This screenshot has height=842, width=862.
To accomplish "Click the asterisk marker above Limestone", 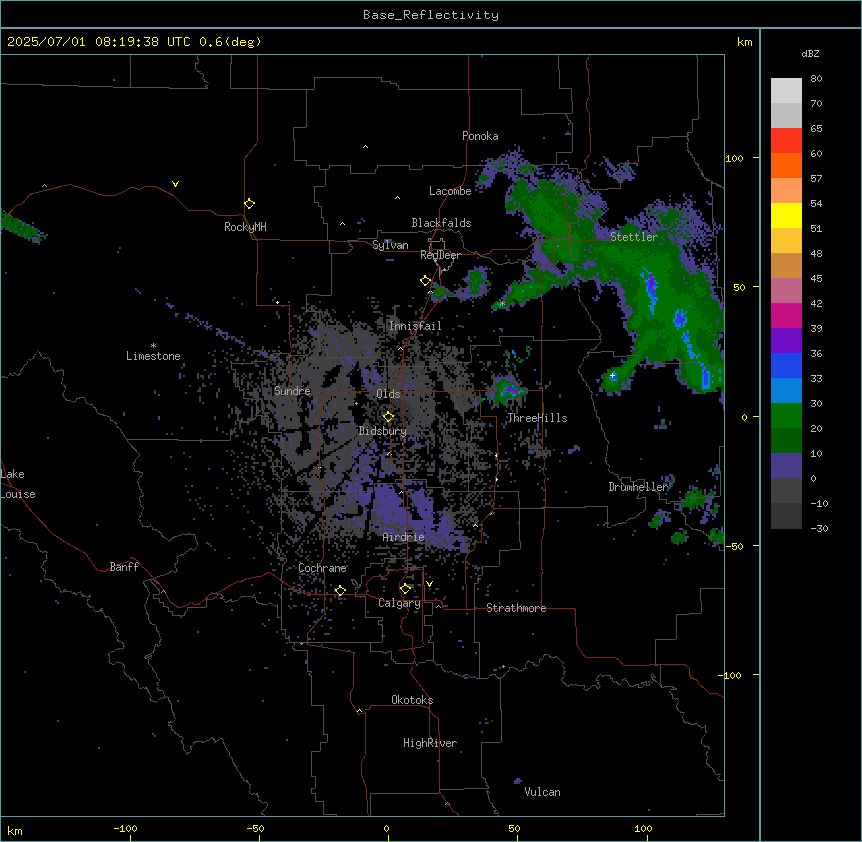I will click(153, 346).
